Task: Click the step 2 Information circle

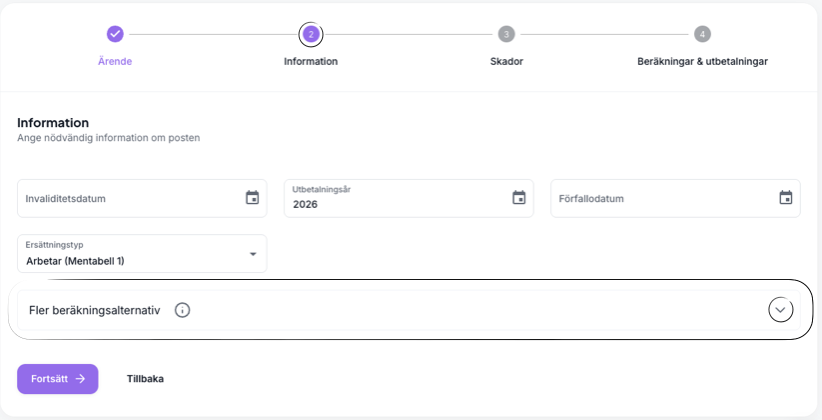Action: [x=311, y=34]
